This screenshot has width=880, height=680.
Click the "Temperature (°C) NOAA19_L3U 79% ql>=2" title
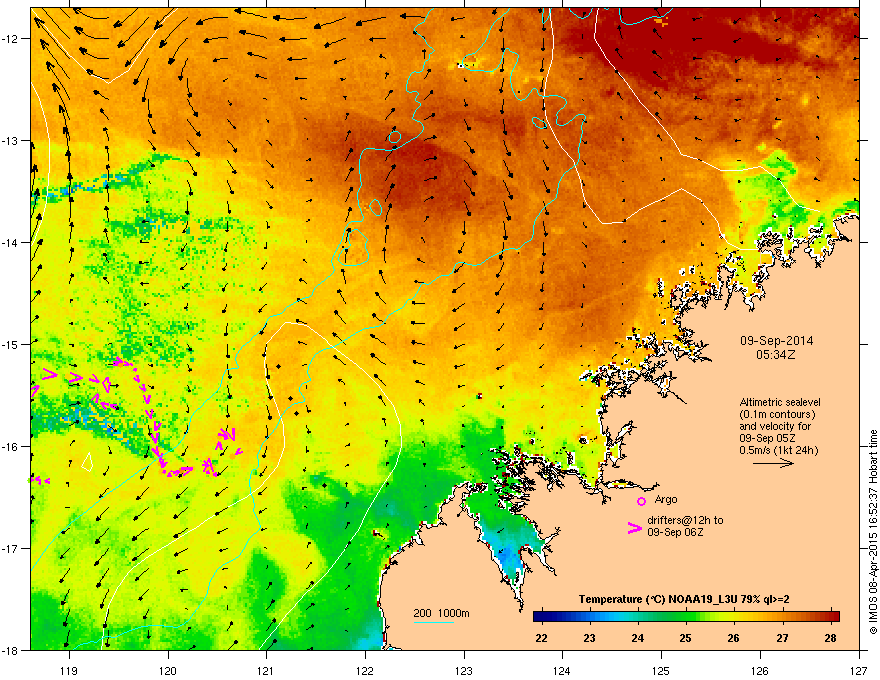coord(684,599)
